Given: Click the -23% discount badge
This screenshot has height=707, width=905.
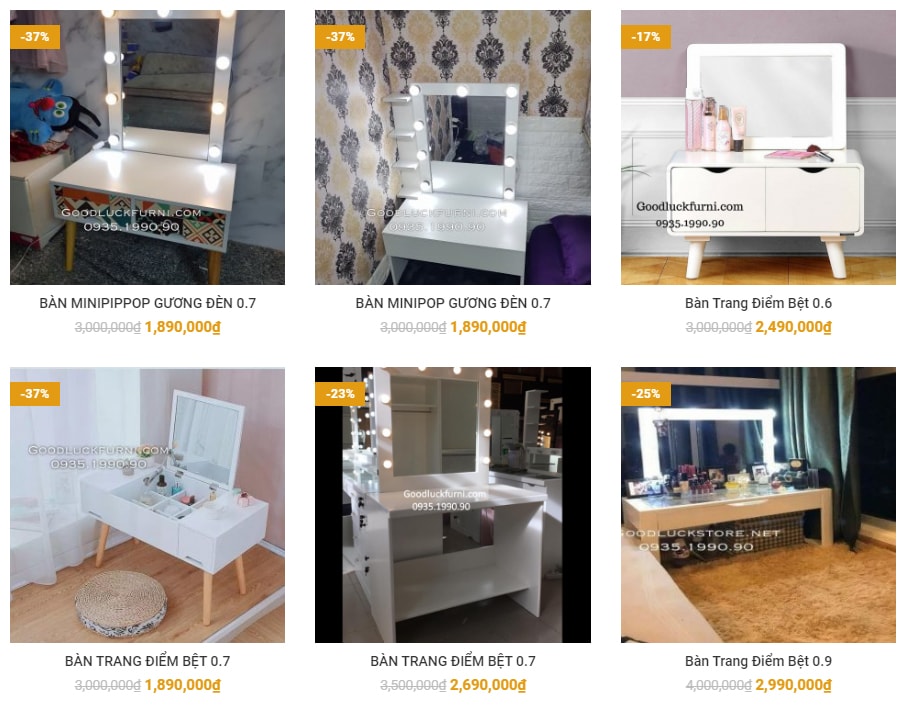Looking at the screenshot, I should click(x=340, y=394).
